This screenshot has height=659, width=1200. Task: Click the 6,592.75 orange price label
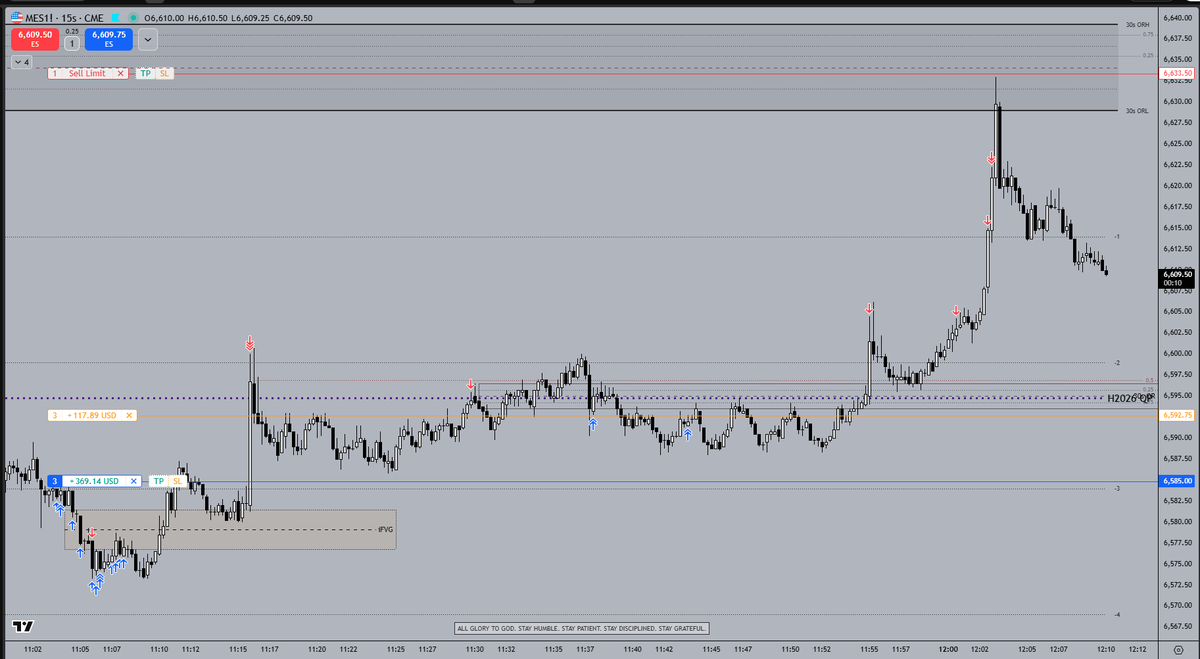[x=1178, y=415]
